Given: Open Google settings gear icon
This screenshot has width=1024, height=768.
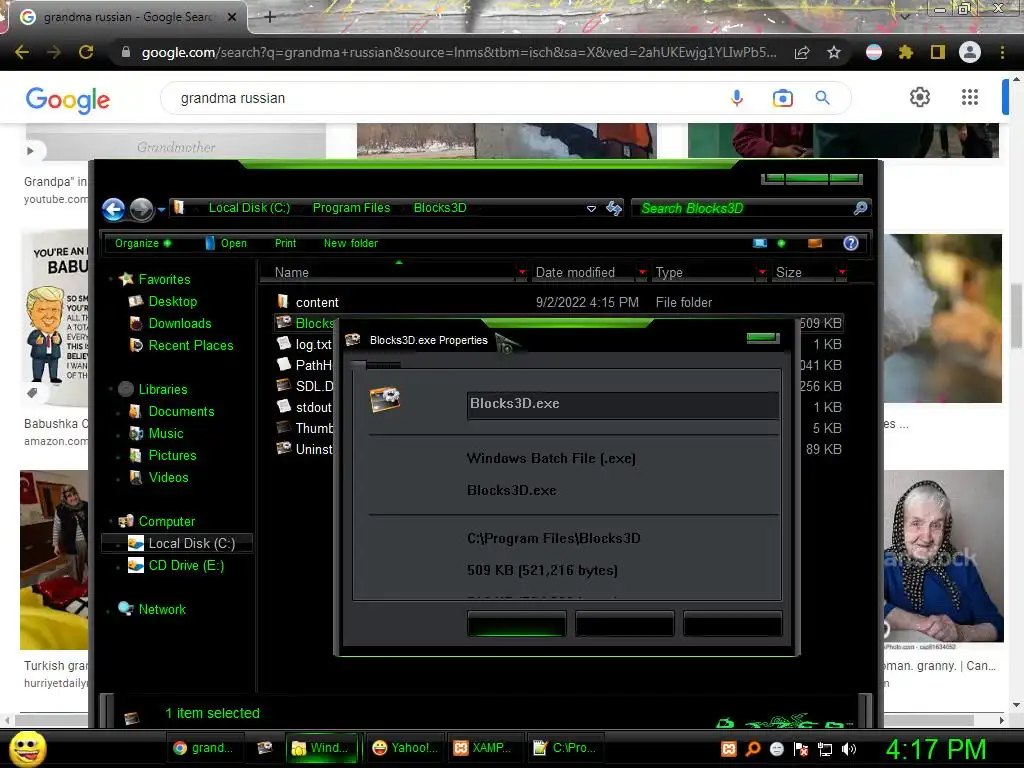Looking at the screenshot, I should click(x=920, y=97).
